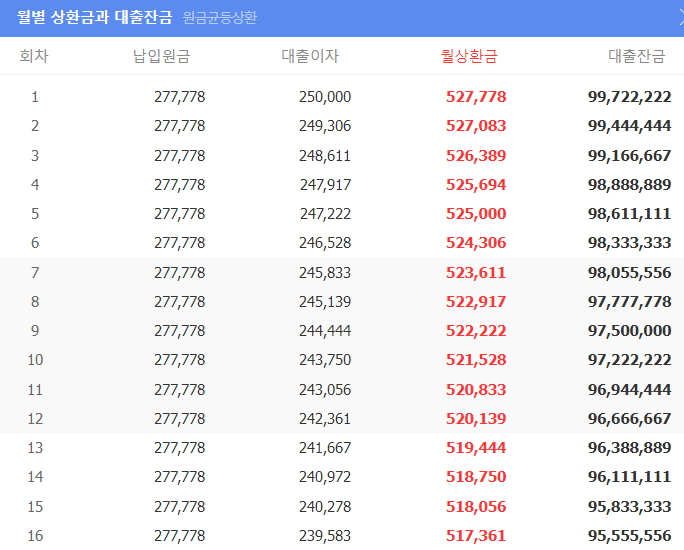Select interest value 245,139
This screenshot has height=550, width=684.
[325, 302]
